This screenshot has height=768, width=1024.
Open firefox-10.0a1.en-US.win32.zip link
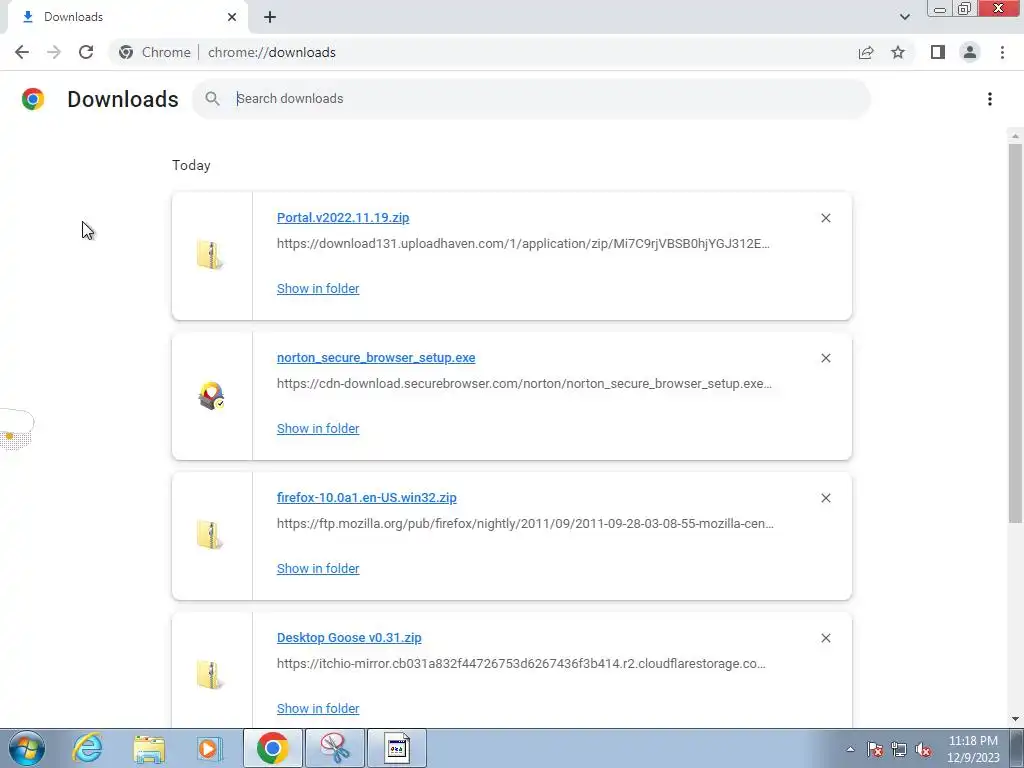click(x=367, y=498)
